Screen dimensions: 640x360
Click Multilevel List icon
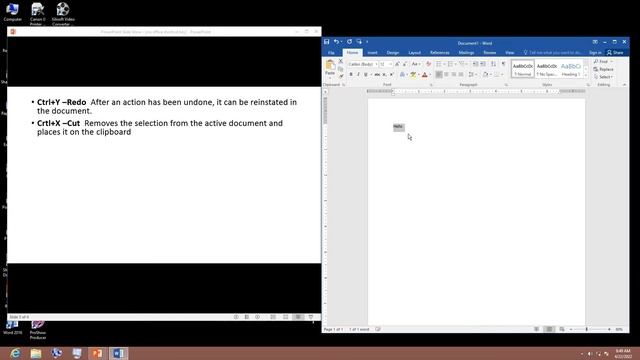pyautogui.click(x=462, y=64)
